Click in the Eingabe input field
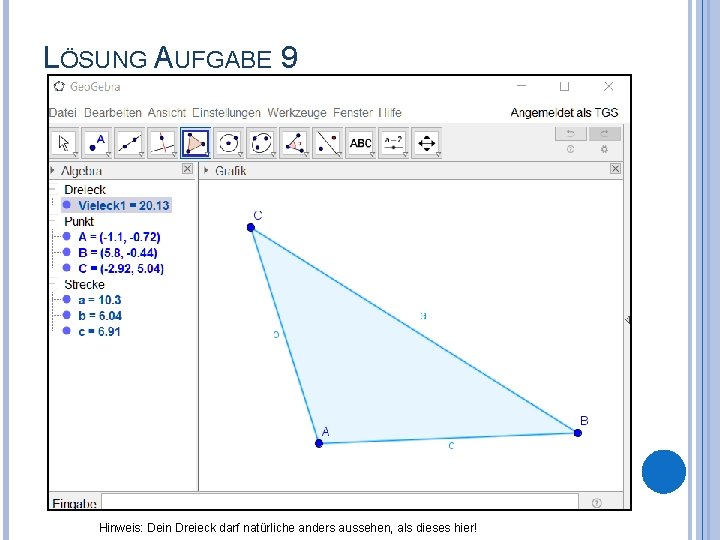Image resolution: width=720 pixels, height=540 pixels. (x=340, y=501)
